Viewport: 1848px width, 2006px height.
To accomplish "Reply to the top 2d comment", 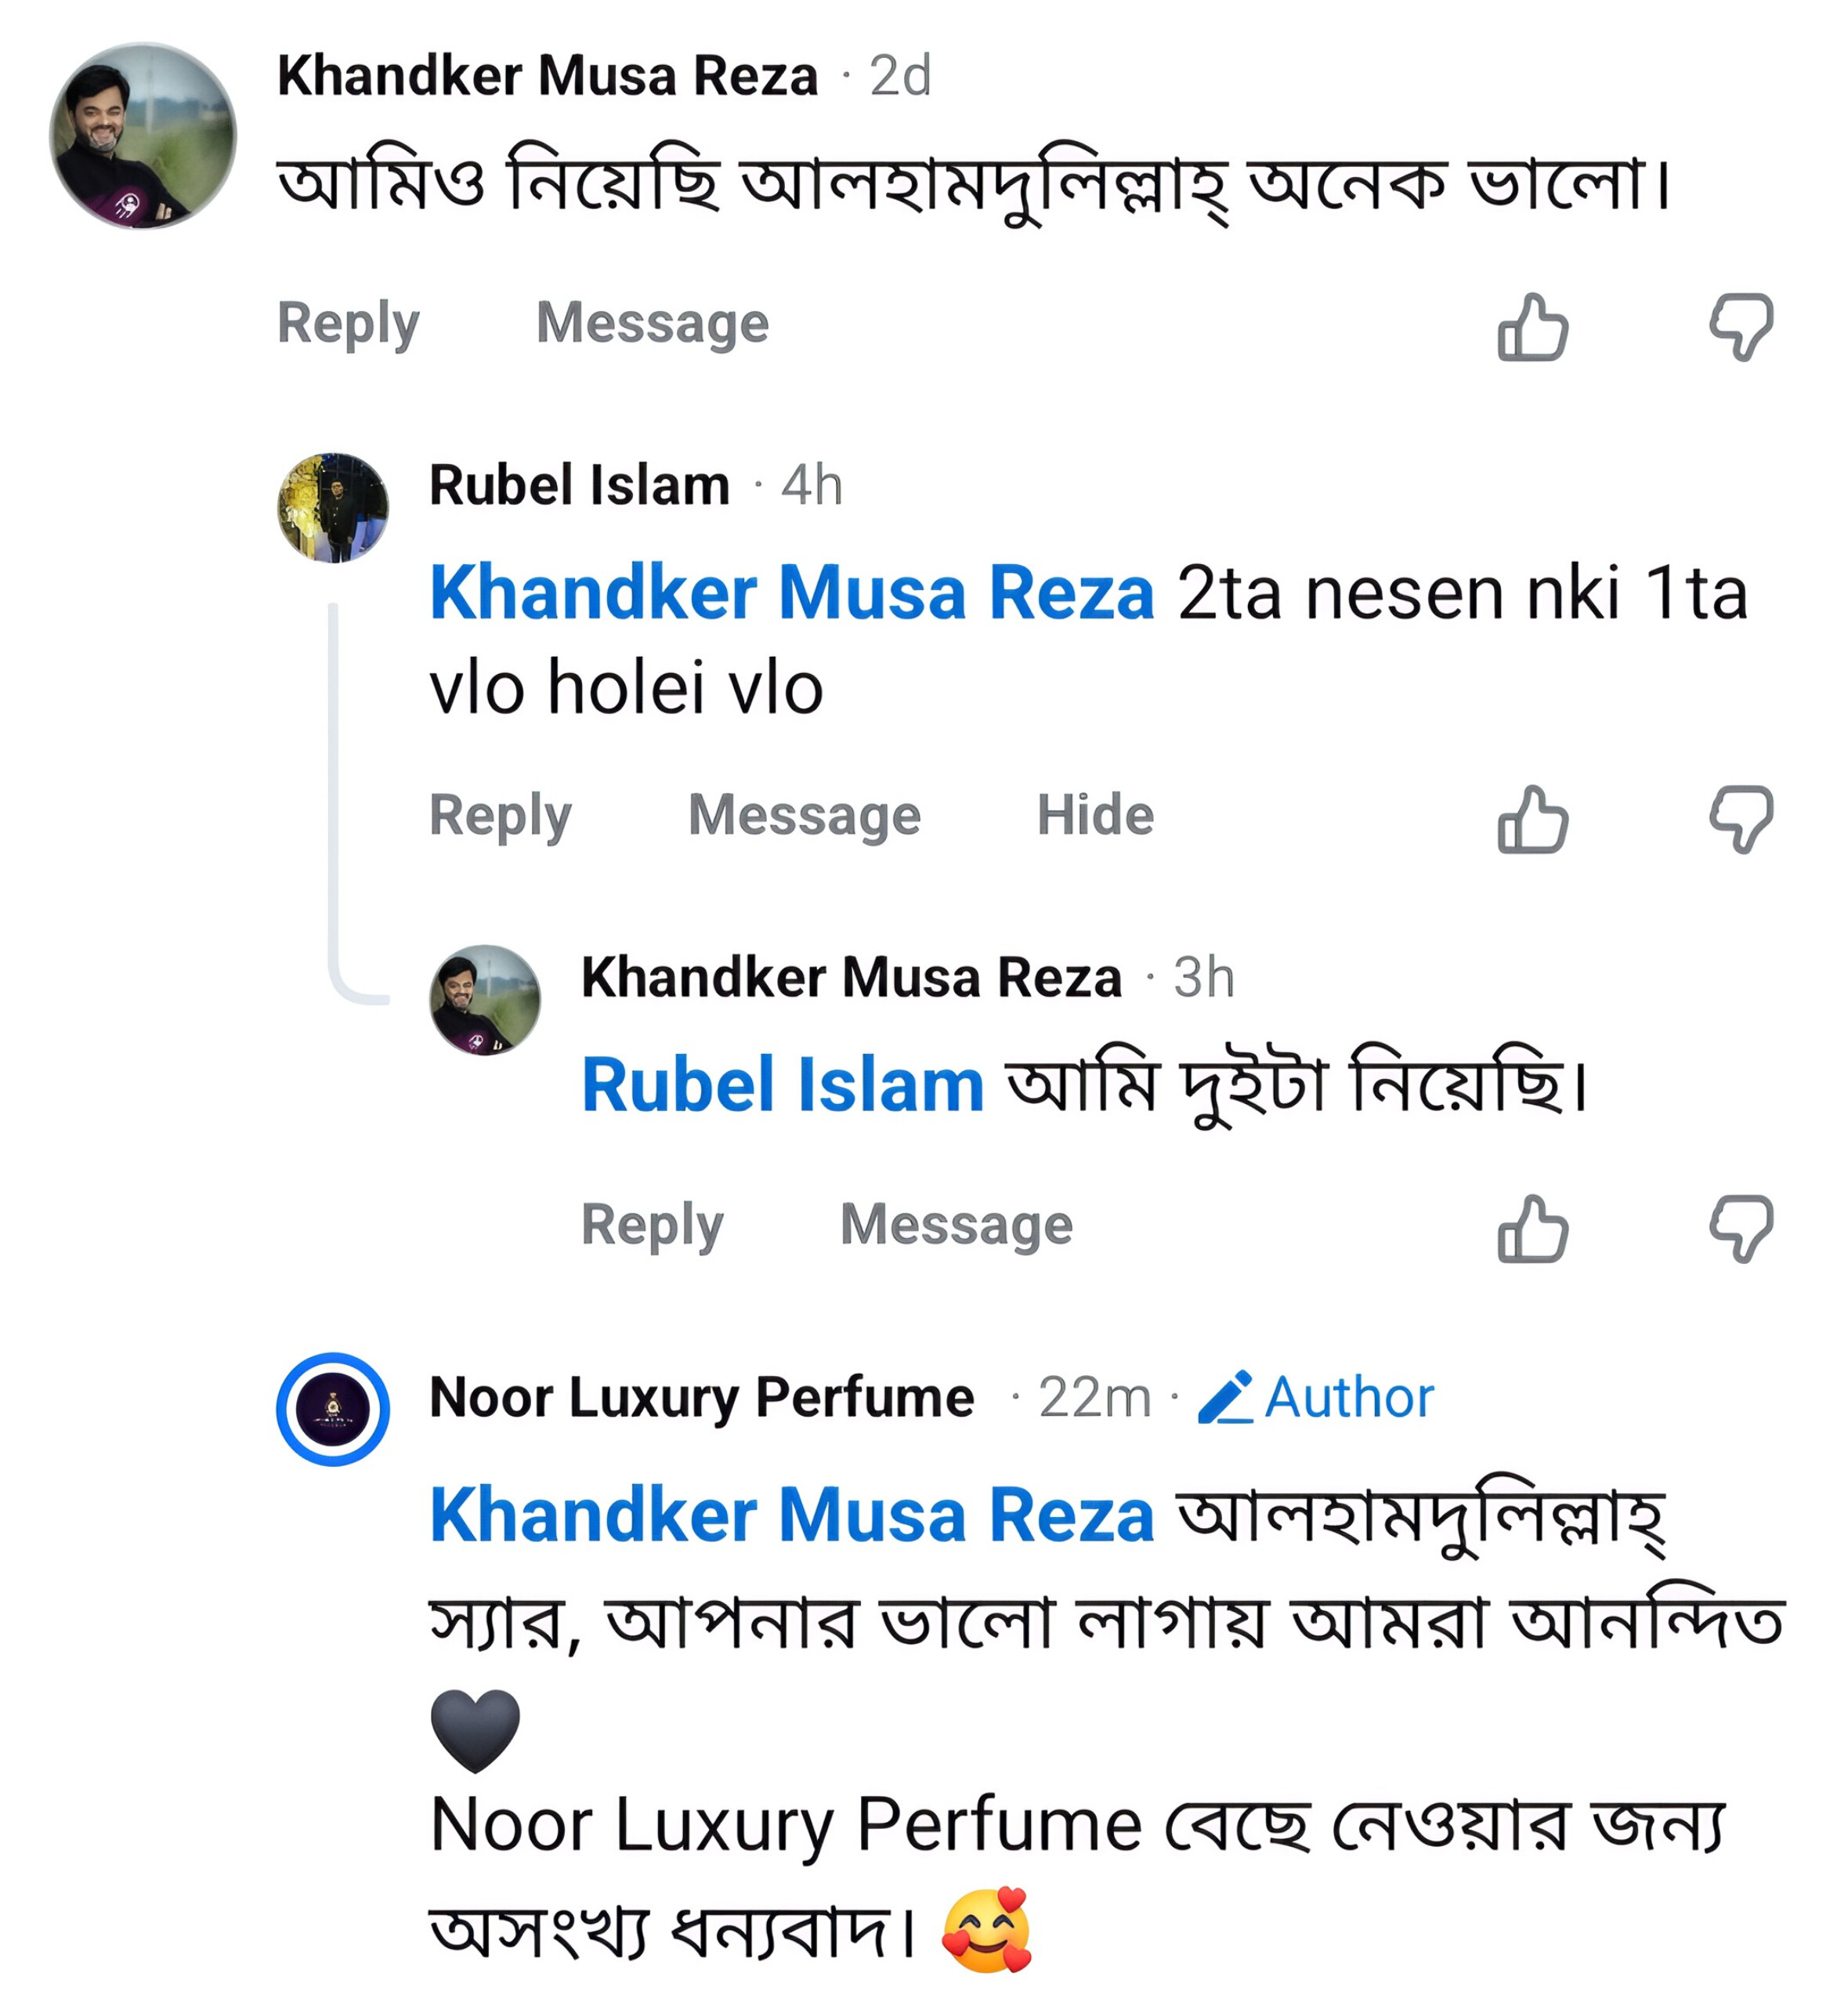I will 348,323.
